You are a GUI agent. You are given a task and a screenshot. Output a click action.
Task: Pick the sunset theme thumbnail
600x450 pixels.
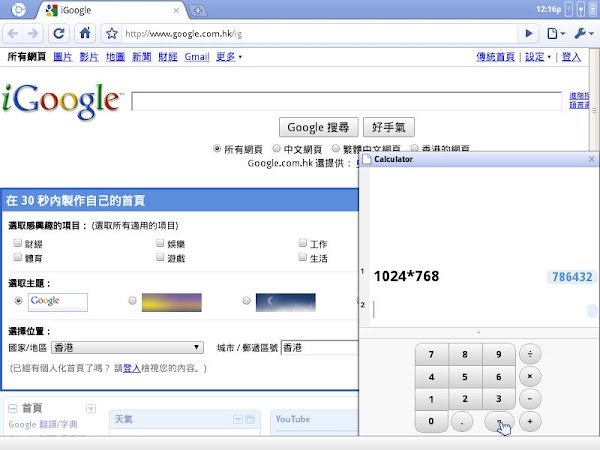click(x=171, y=302)
